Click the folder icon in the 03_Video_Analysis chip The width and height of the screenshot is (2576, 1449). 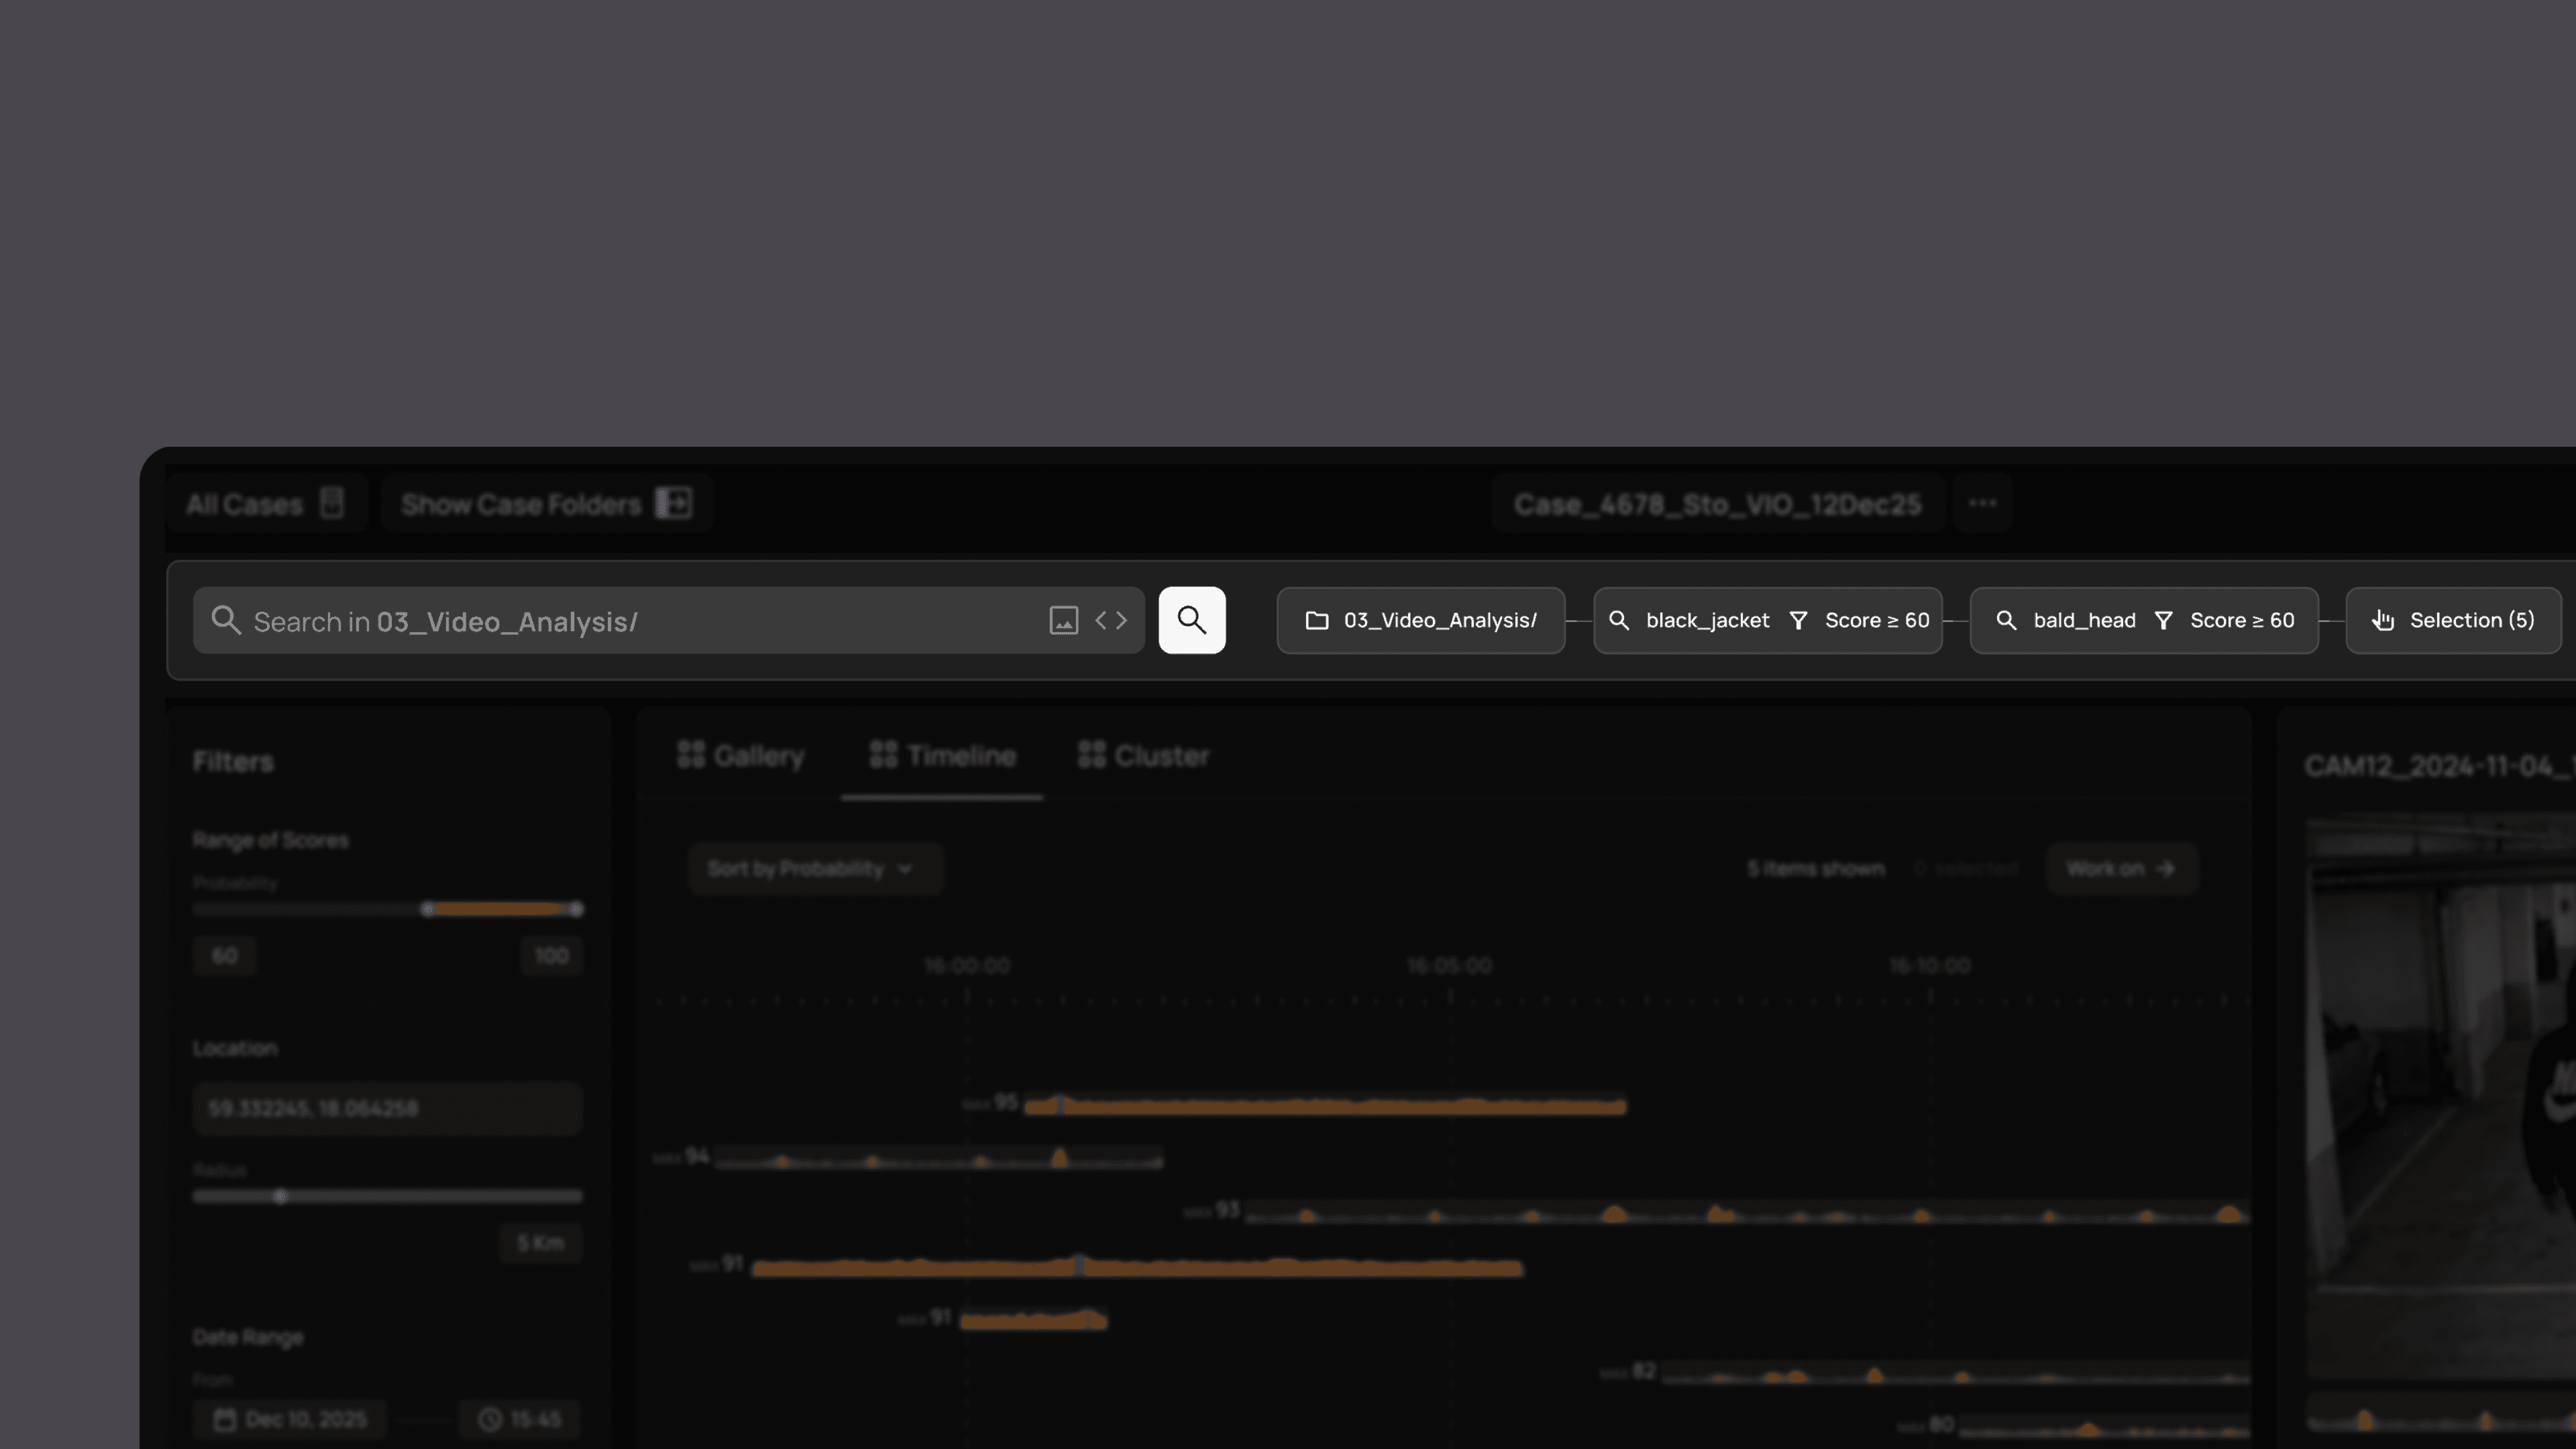[1317, 620]
